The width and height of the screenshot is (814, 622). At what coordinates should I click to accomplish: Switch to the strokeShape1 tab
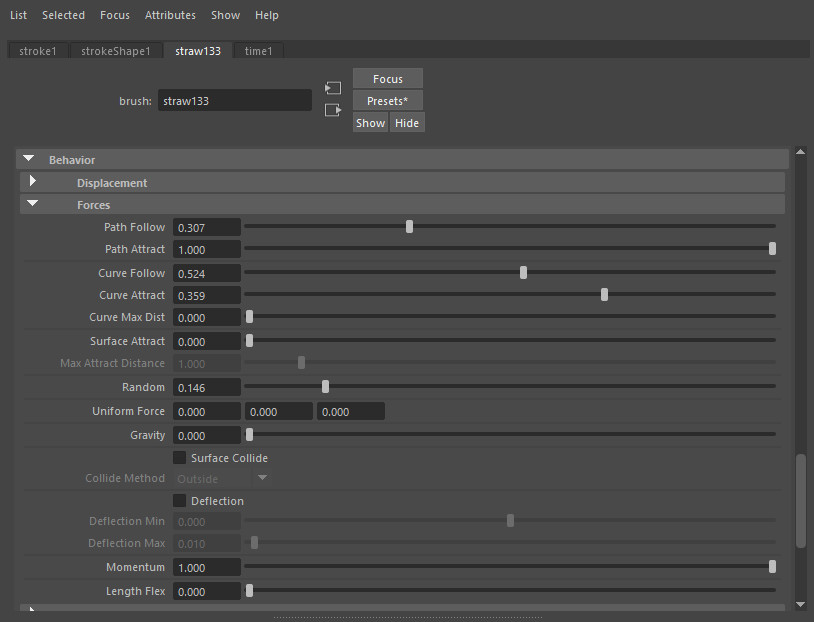[x=116, y=51]
